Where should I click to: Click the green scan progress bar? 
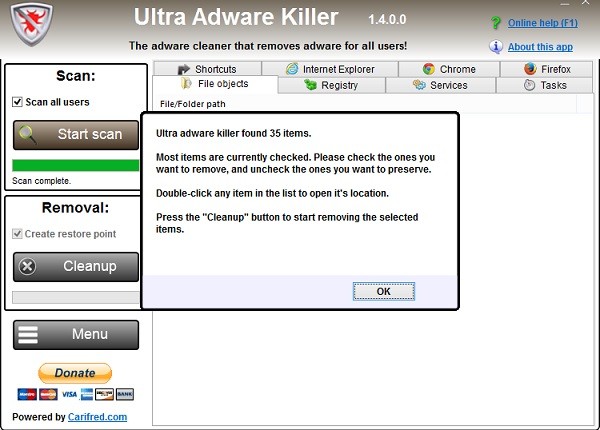click(x=76, y=165)
